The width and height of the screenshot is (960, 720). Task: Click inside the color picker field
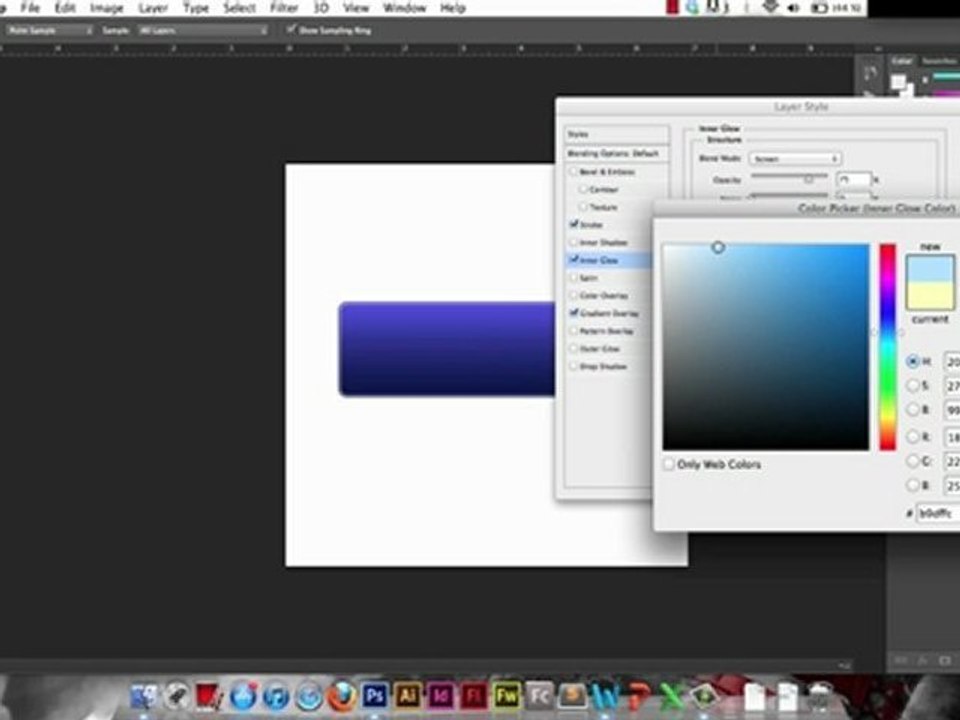[766, 347]
